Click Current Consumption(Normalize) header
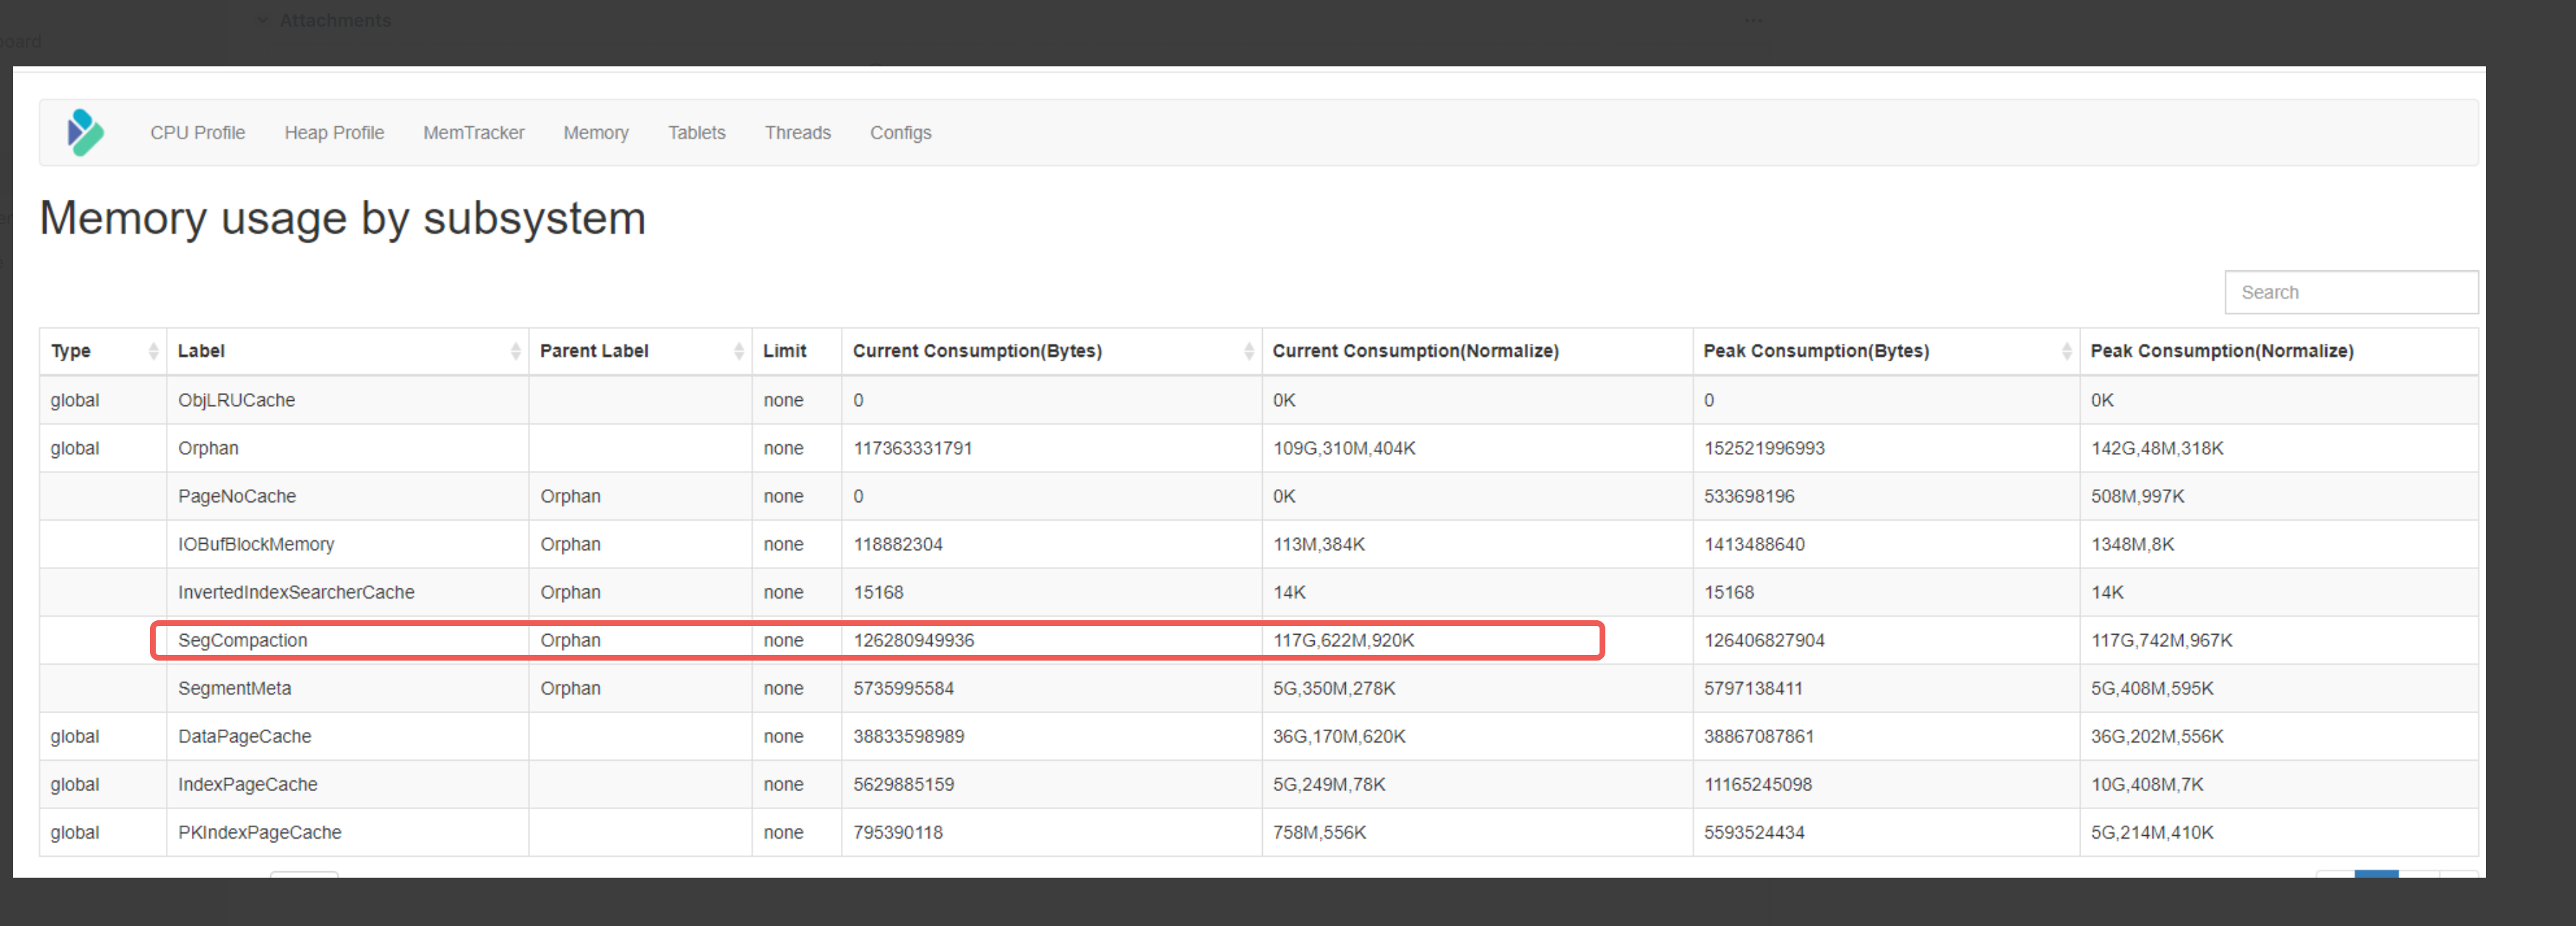This screenshot has width=2576, height=926. point(1415,351)
